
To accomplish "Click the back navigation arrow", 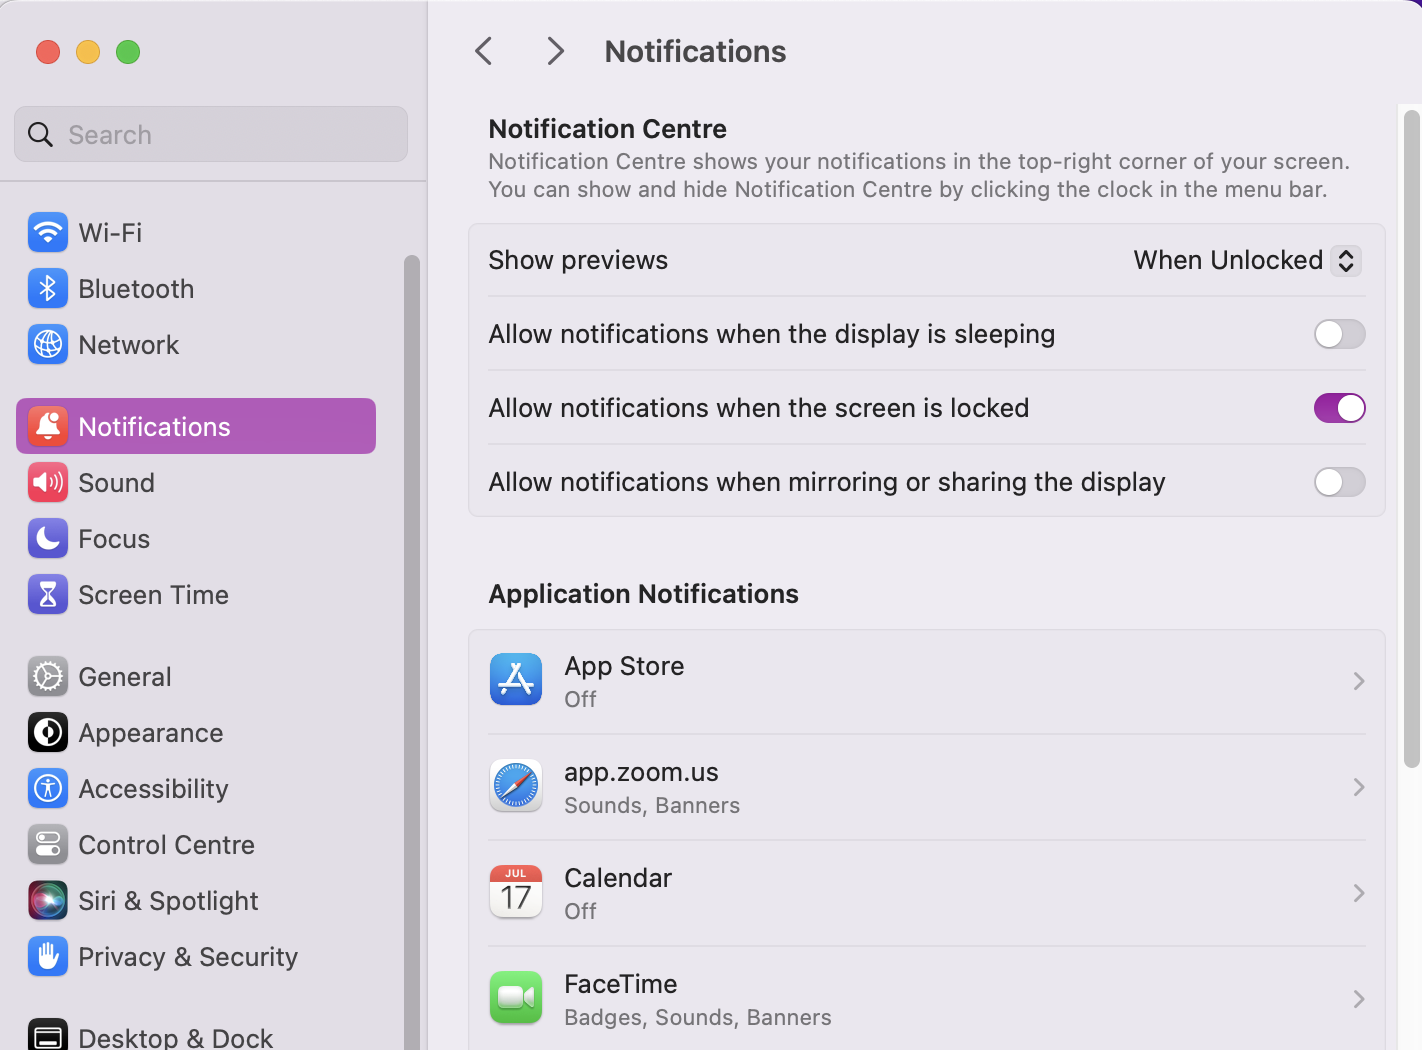I will pyautogui.click(x=484, y=50).
